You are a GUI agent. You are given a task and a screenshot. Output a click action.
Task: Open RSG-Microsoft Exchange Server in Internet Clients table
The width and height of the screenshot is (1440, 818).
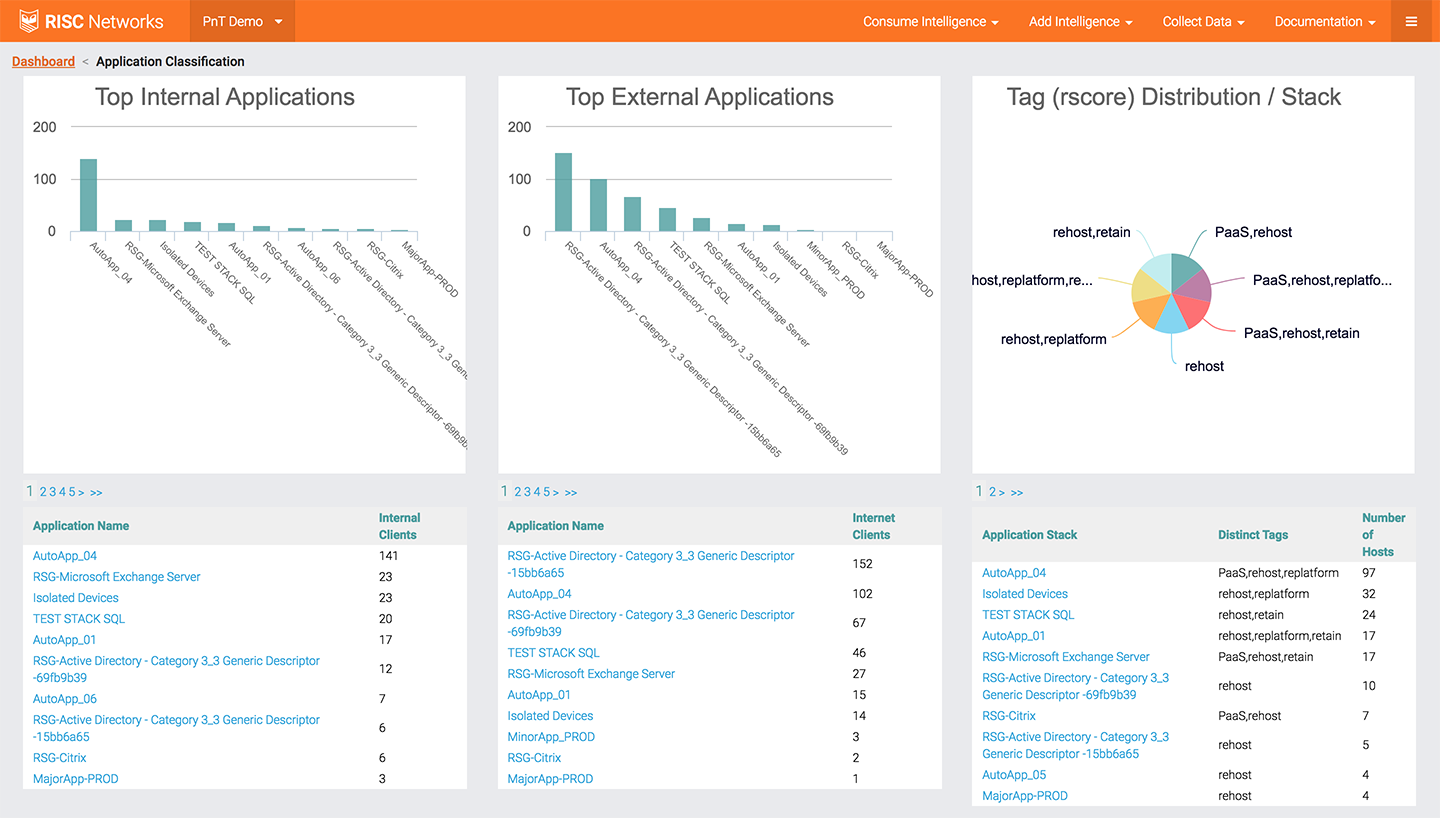click(x=591, y=674)
